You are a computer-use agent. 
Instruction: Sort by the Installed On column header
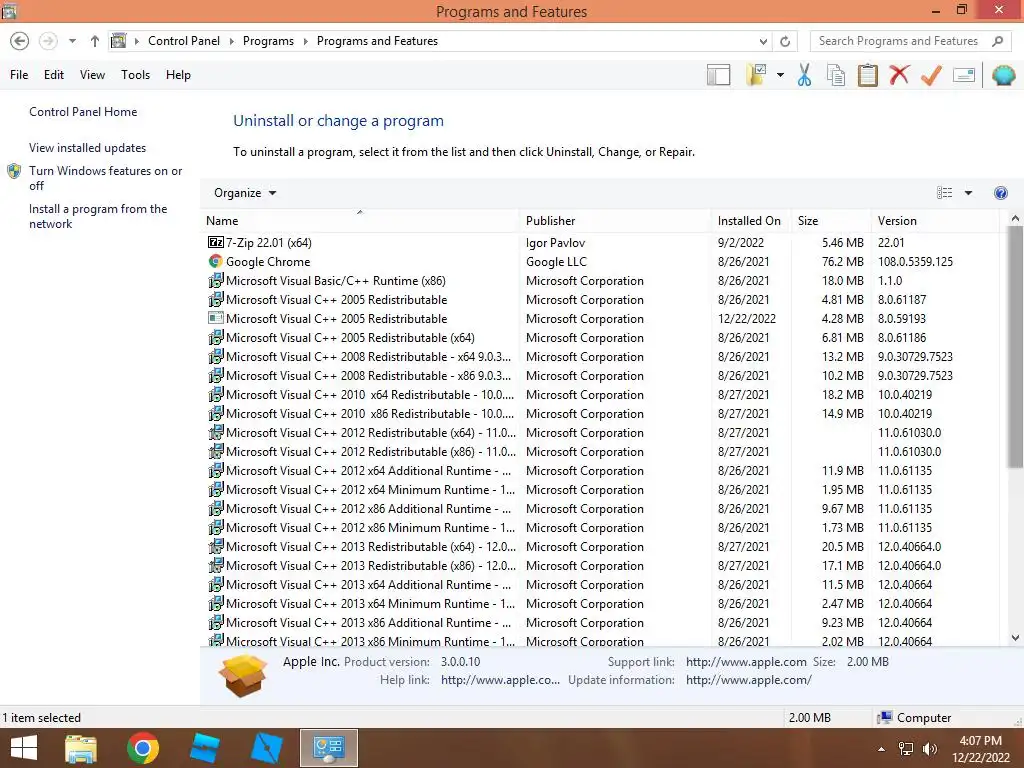click(751, 221)
